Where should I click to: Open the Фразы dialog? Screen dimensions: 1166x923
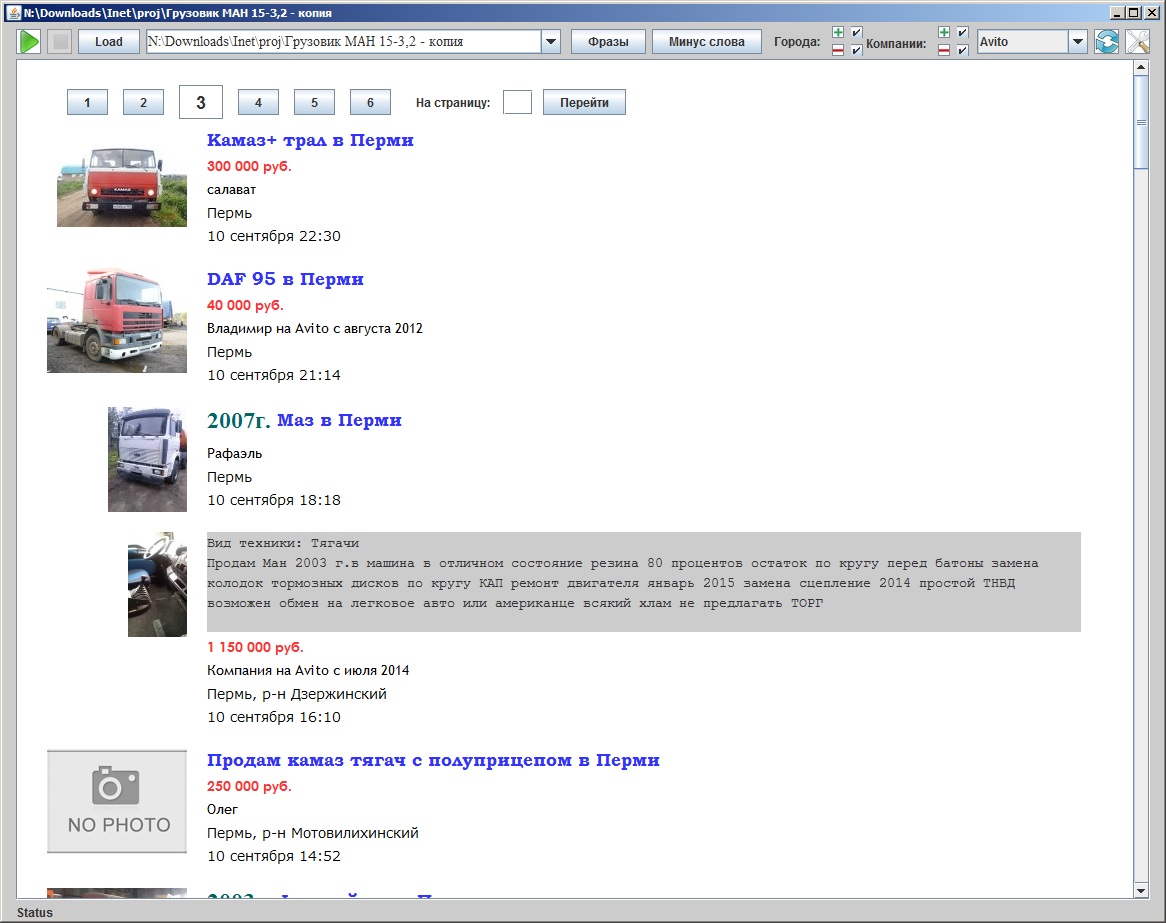tap(608, 42)
